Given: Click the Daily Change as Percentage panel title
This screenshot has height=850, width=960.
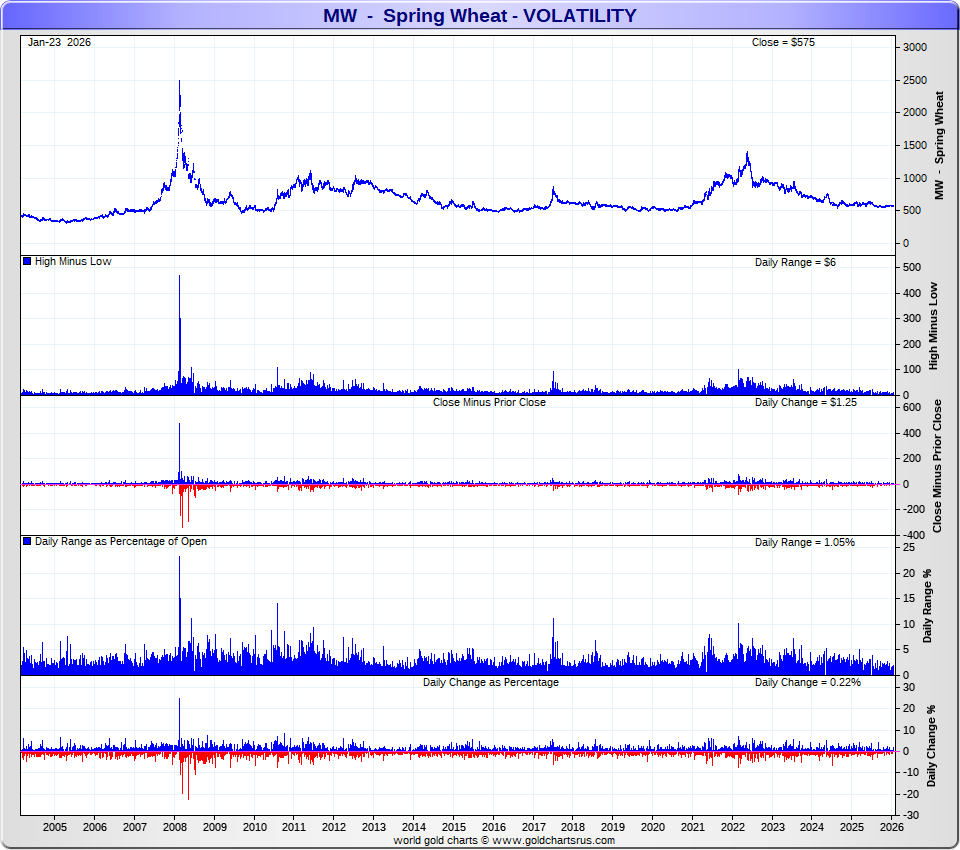Looking at the screenshot, I should [x=490, y=682].
